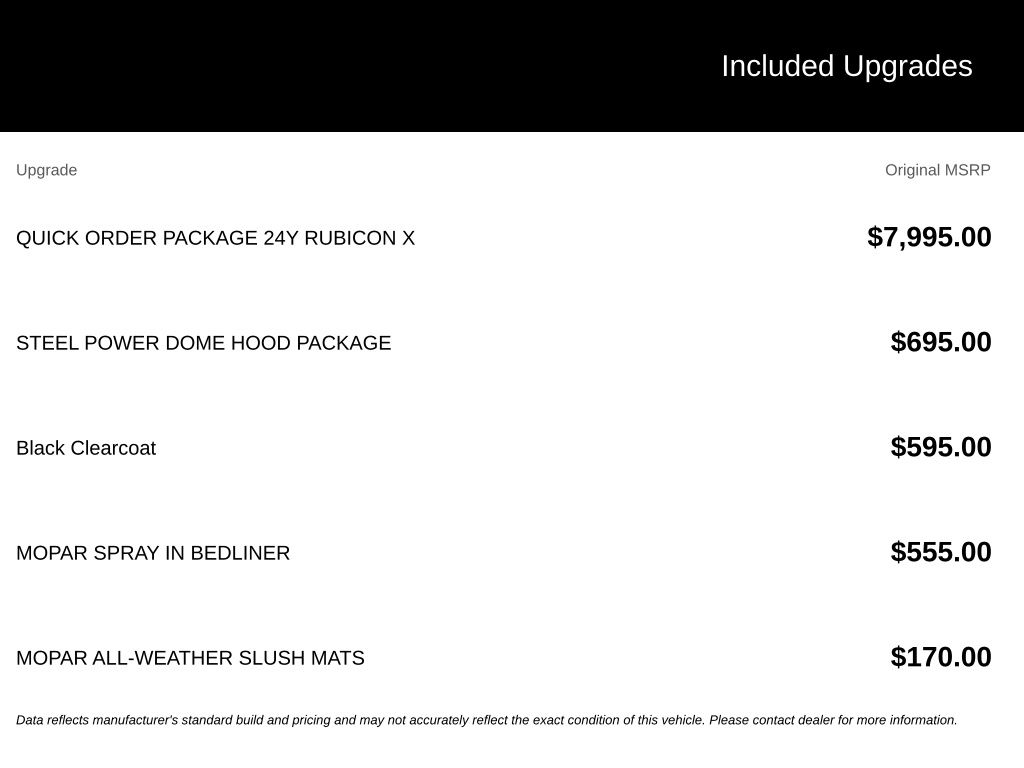1024x768 pixels.
Task: Click 'Please contact dealer for more information'
Action: tap(833, 720)
